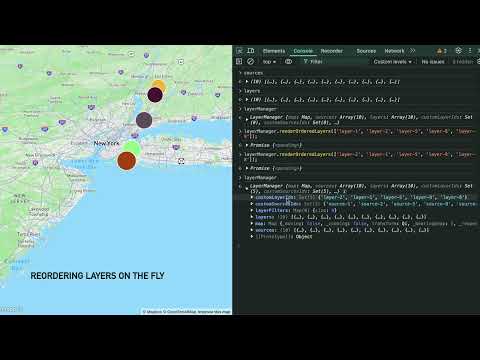Expand the layerFilters Map property

point(252,210)
